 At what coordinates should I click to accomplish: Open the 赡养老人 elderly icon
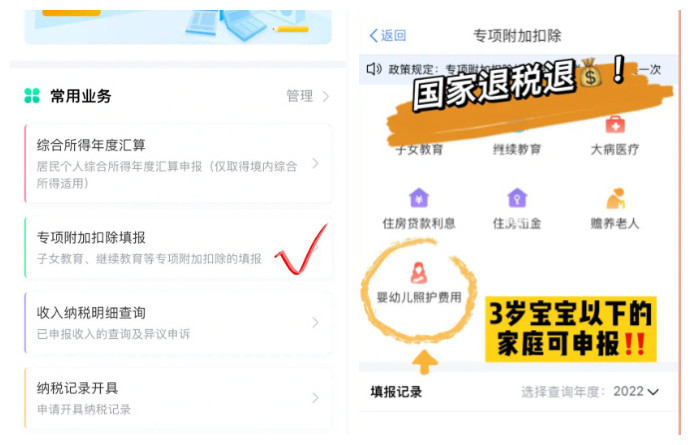click(x=616, y=198)
